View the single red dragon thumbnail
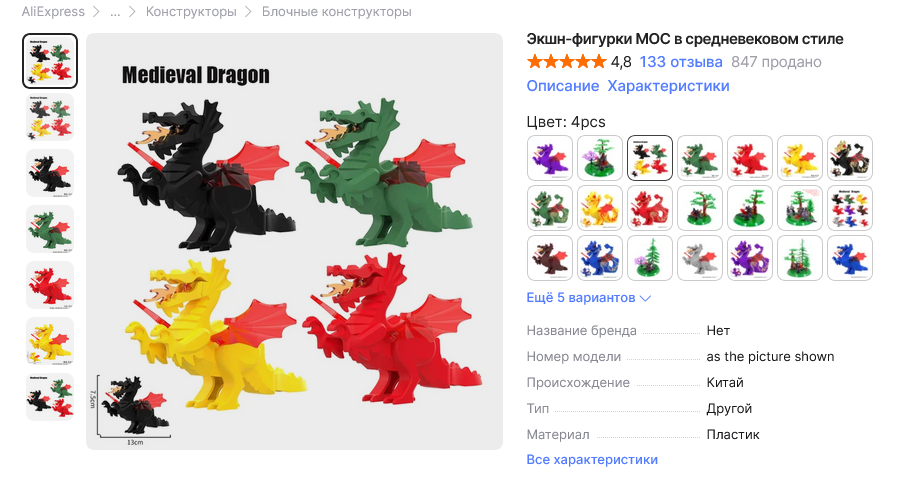The image size is (907, 500). click(x=50, y=285)
